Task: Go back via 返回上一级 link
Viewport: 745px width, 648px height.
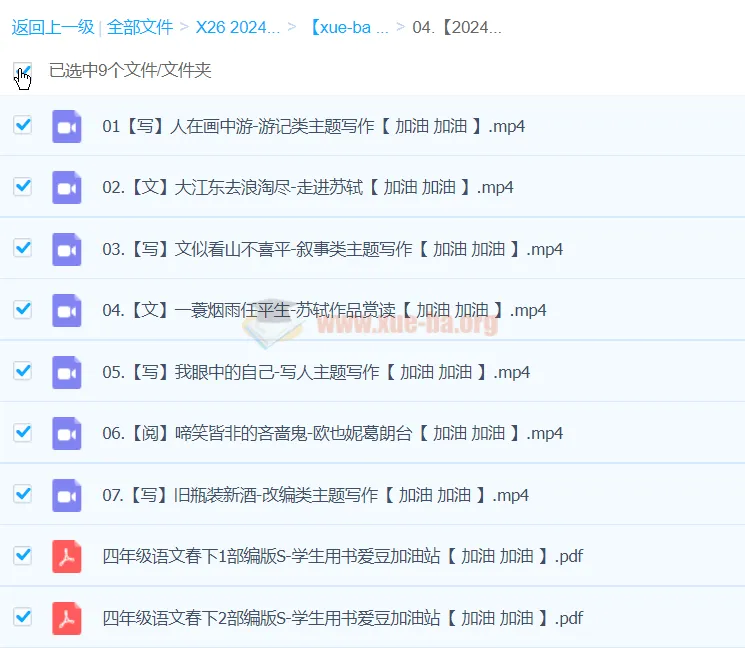Action: (52, 27)
